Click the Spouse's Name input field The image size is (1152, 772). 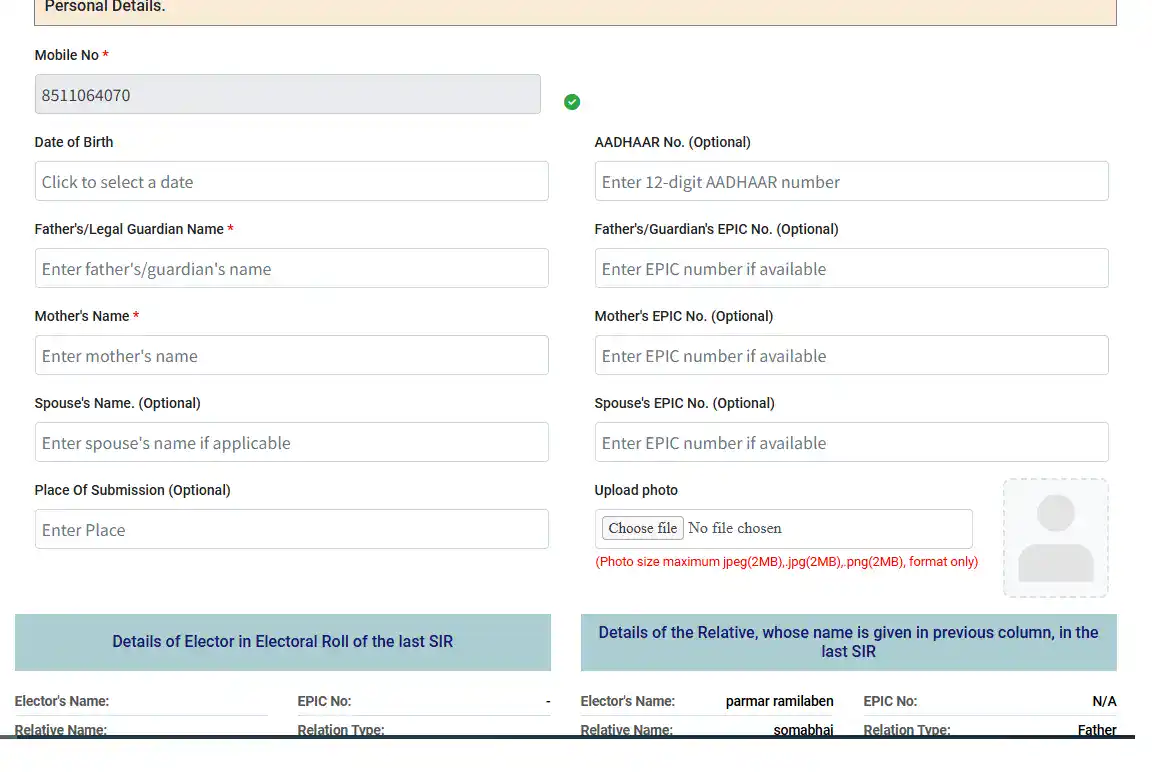(x=291, y=442)
